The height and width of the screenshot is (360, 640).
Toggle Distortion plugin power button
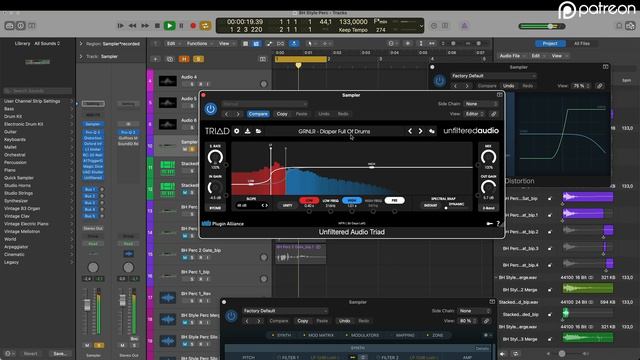click(x=440, y=80)
